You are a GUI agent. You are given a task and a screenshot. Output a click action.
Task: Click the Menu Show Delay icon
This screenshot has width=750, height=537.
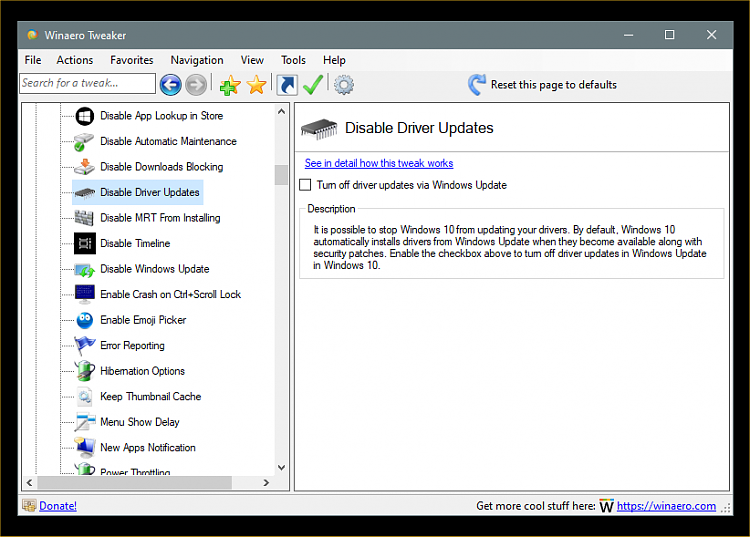click(85, 422)
